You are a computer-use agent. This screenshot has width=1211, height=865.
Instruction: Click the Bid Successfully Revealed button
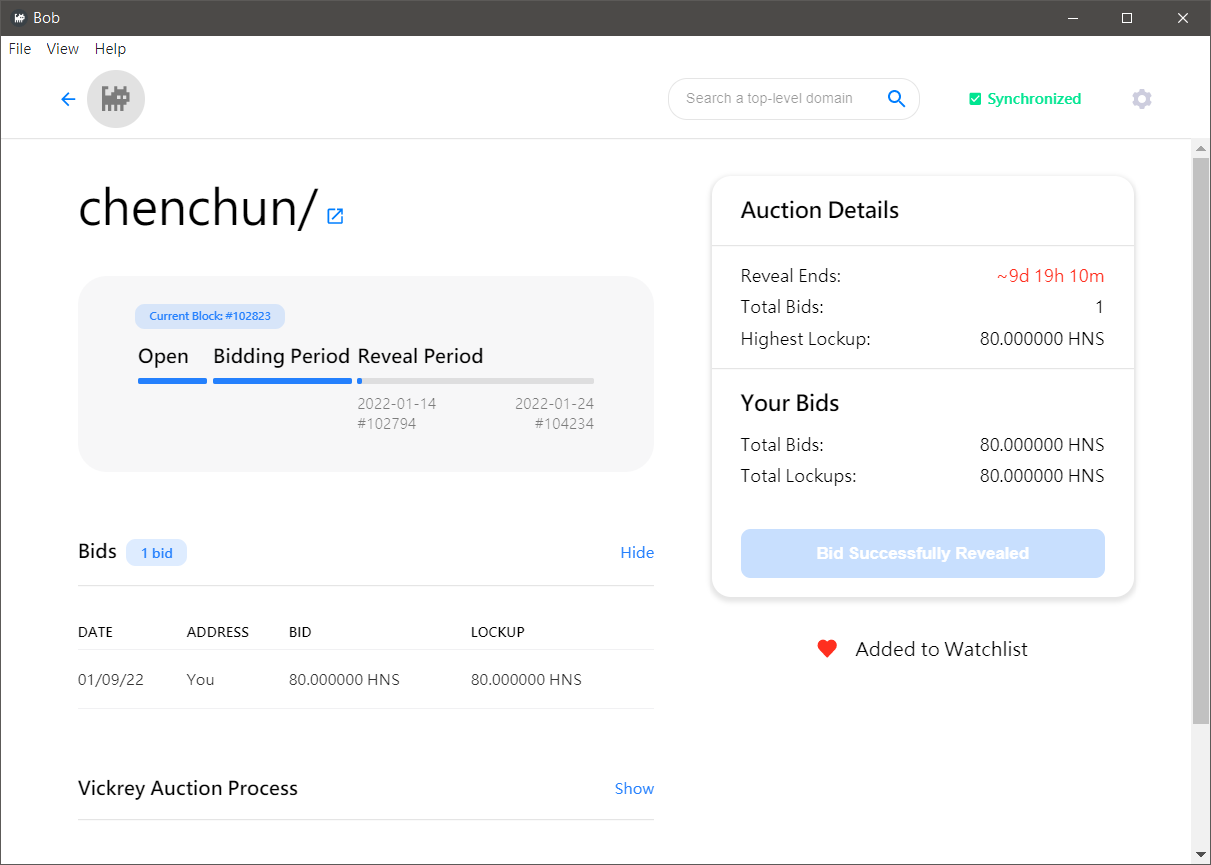tap(922, 553)
